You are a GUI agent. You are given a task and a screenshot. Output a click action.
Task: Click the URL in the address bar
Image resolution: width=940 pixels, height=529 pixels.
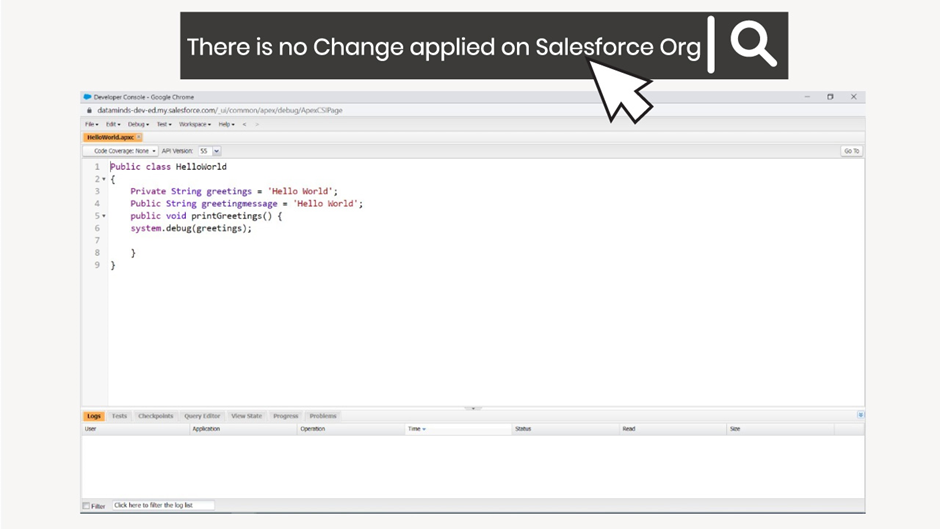(x=220, y=110)
